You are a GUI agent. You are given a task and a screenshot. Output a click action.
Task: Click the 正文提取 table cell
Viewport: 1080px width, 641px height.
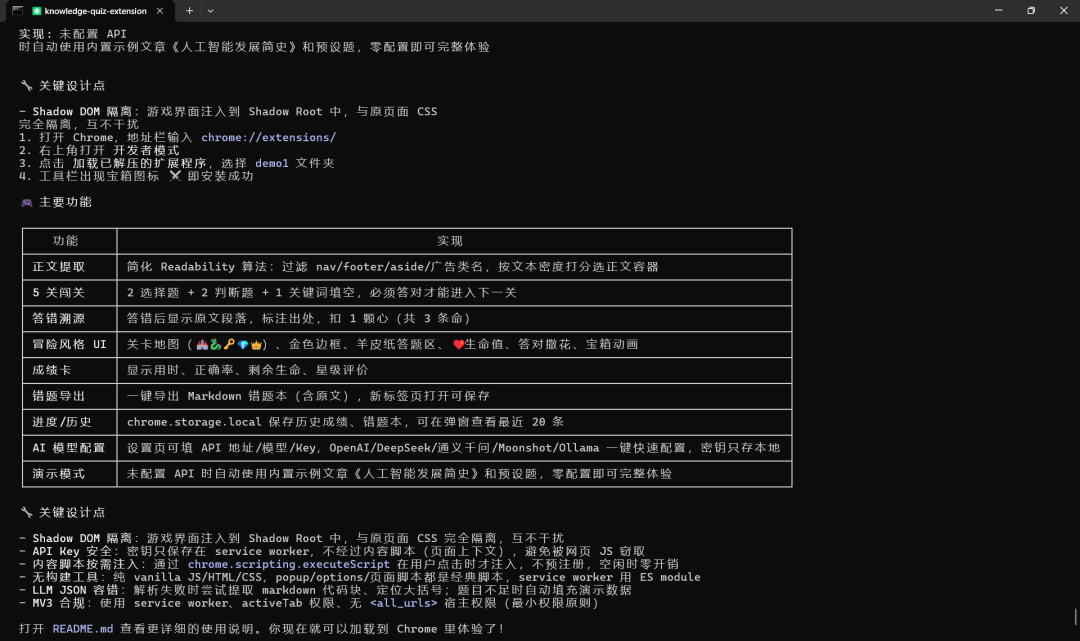pos(70,267)
